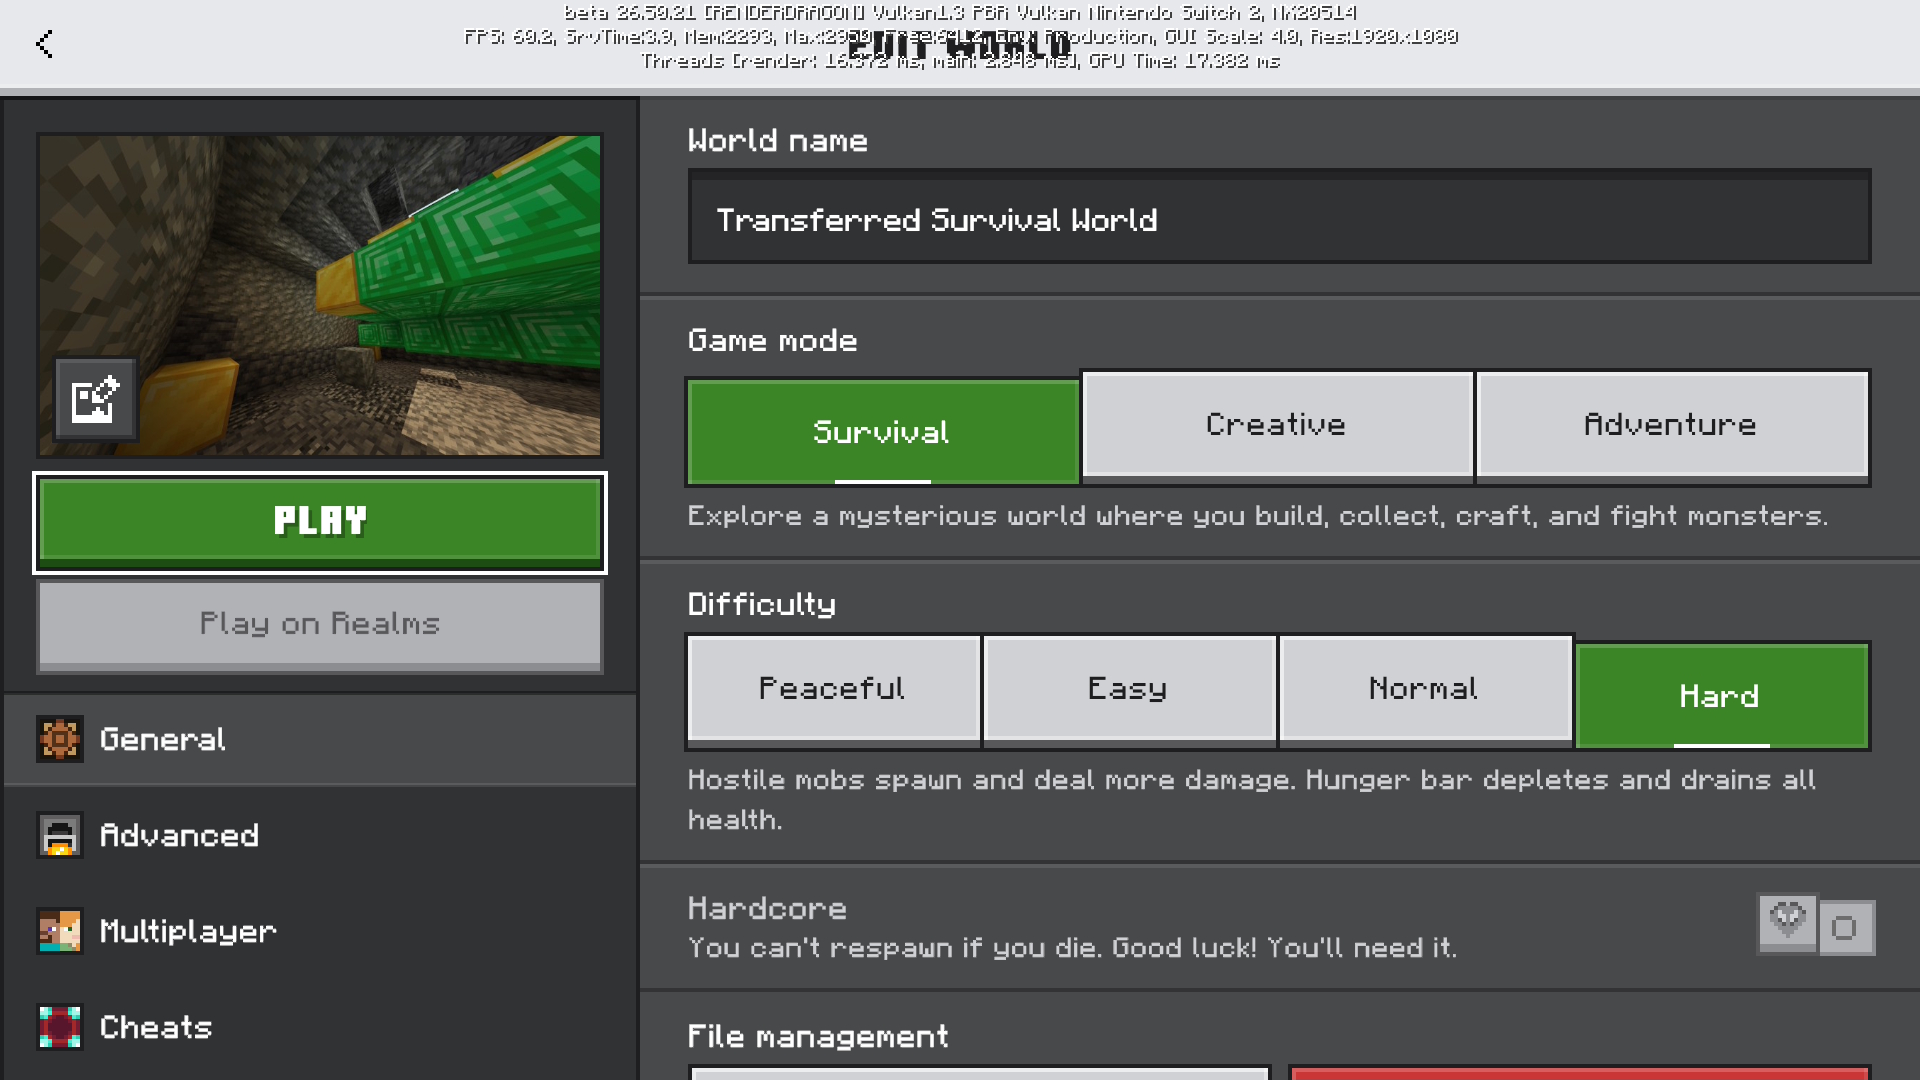Set difficulty to Normal
The image size is (1920, 1080).
coord(1425,689)
